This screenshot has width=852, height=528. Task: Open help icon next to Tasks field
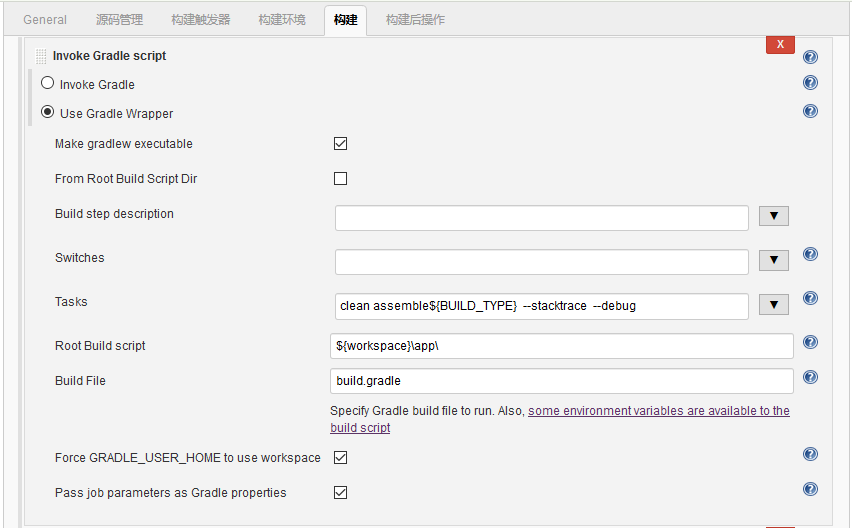click(810, 298)
